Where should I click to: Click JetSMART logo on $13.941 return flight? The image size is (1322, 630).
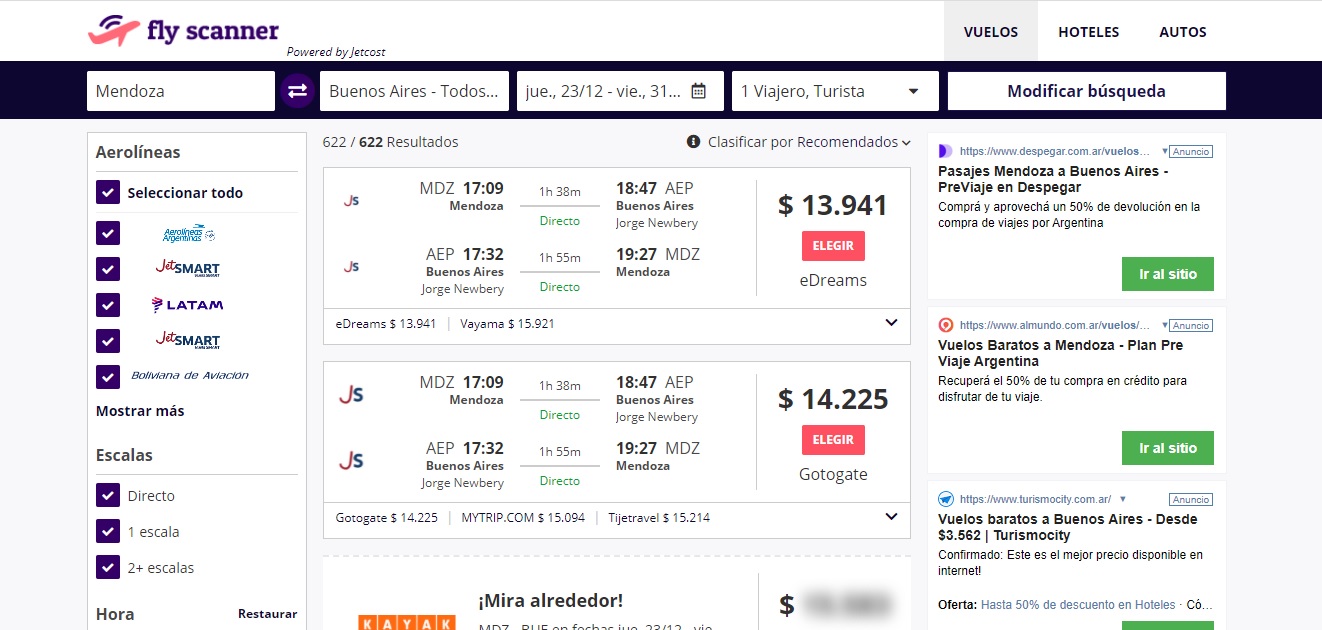pyautogui.click(x=350, y=266)
